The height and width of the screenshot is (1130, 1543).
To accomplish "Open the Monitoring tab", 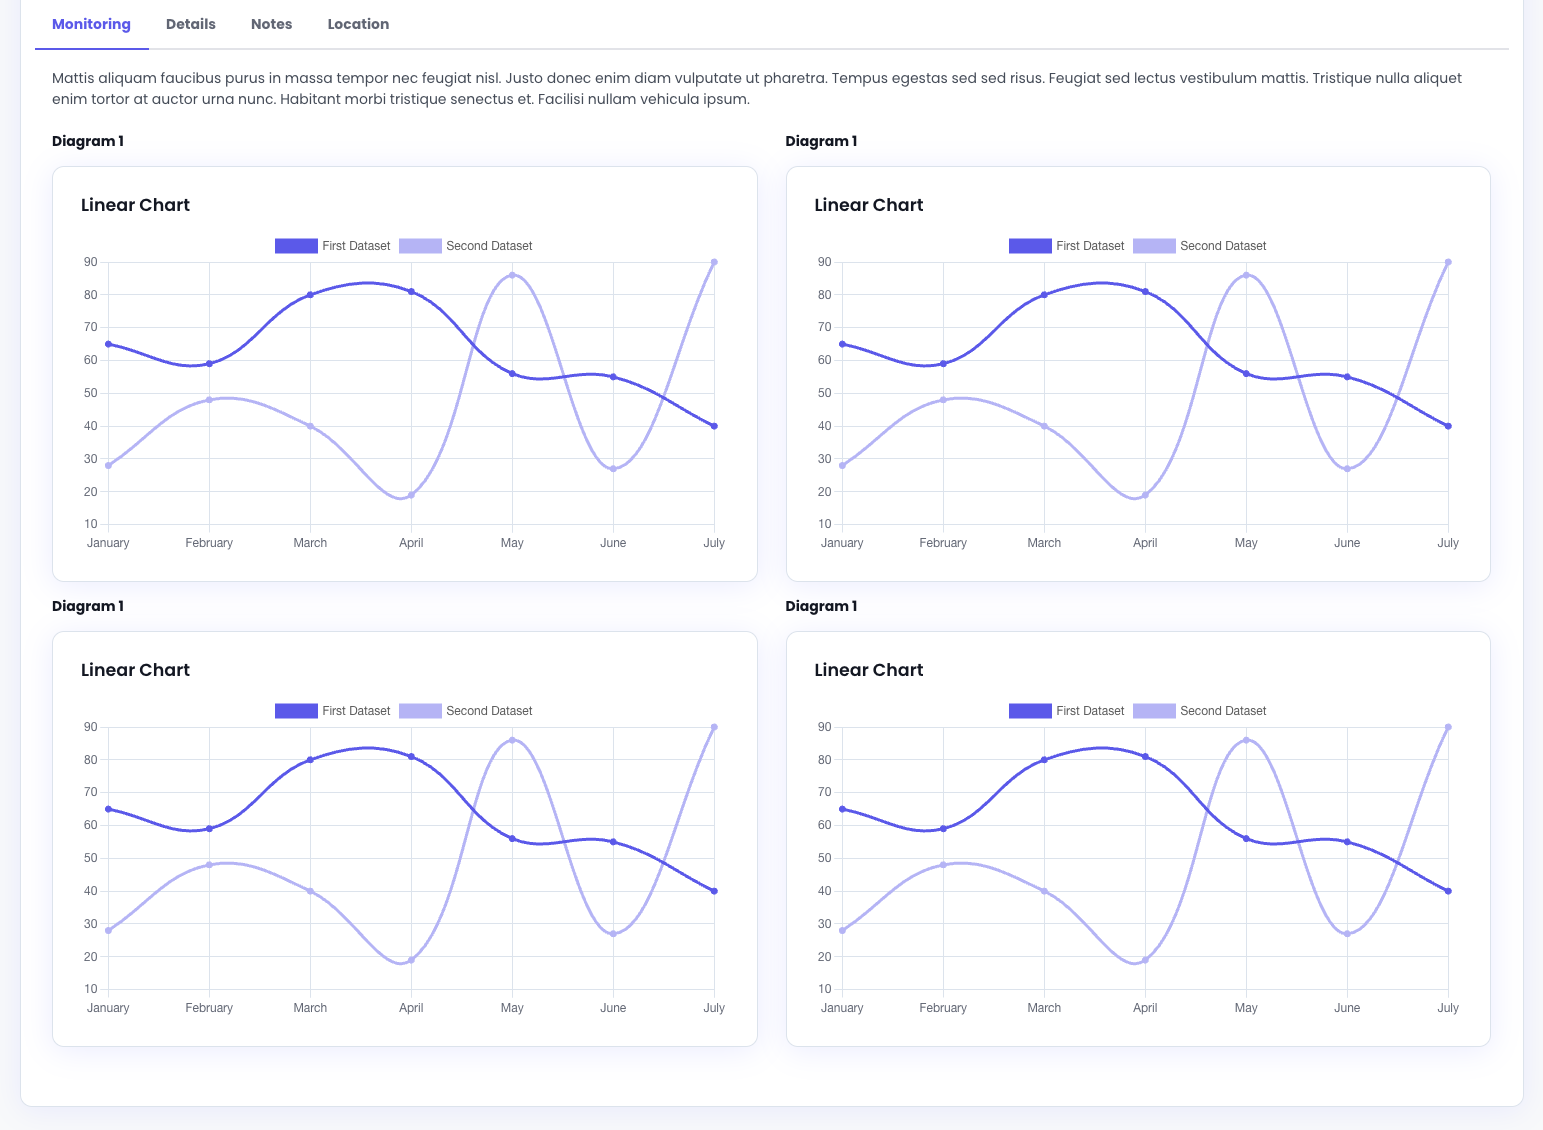I will pyautogui.click(x=91, y=24).
